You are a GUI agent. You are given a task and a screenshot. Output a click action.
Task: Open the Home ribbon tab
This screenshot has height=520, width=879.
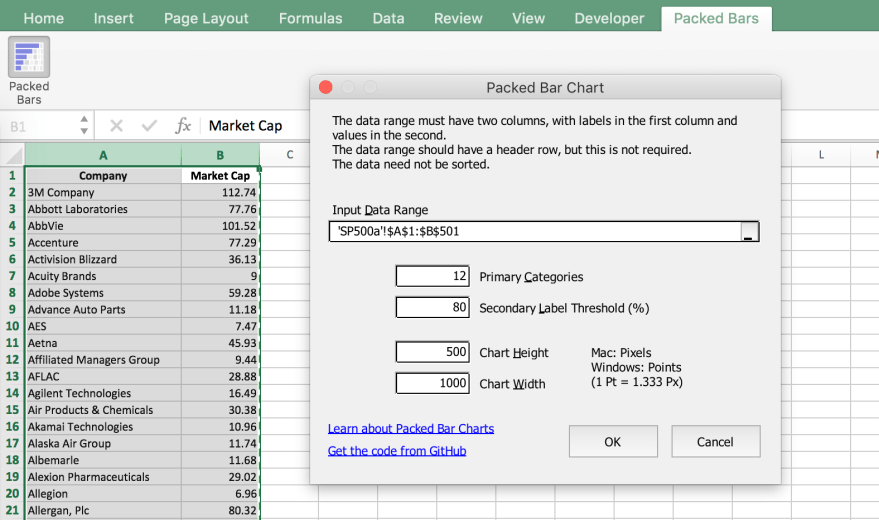tap(43, 18)
